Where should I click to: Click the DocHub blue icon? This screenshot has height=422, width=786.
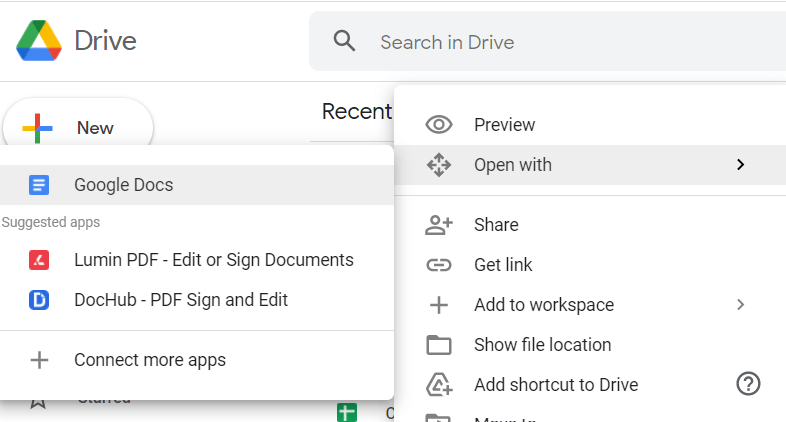point(39,300)
